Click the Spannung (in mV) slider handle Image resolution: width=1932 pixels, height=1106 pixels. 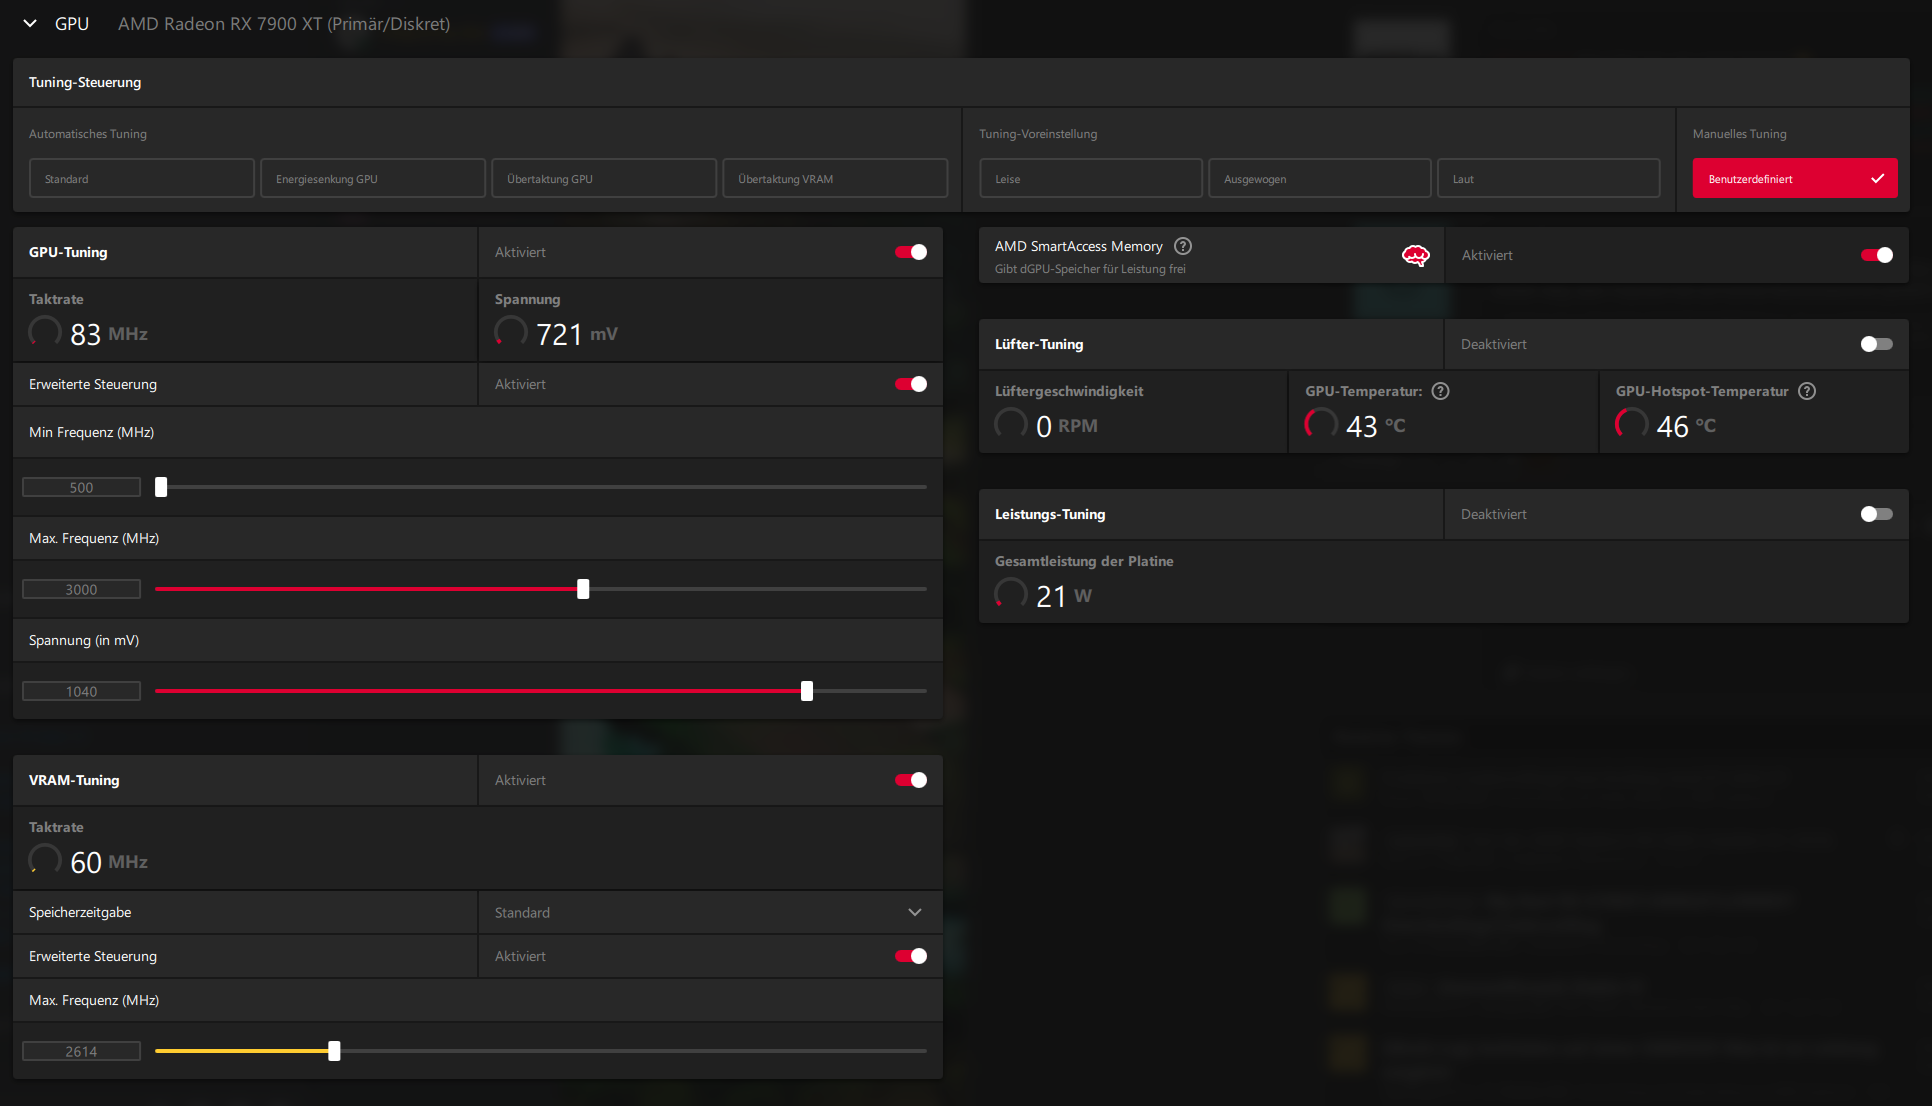[807, 691]
